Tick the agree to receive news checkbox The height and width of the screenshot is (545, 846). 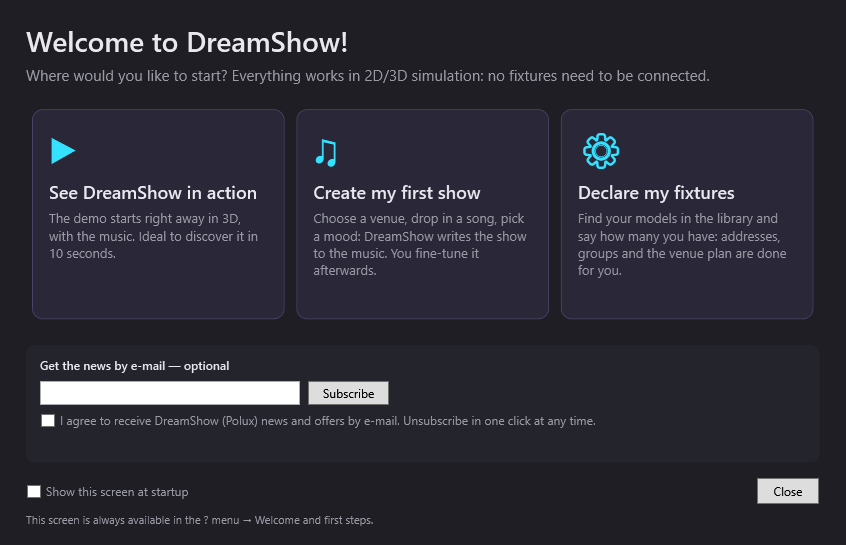[x=48, y=420]
